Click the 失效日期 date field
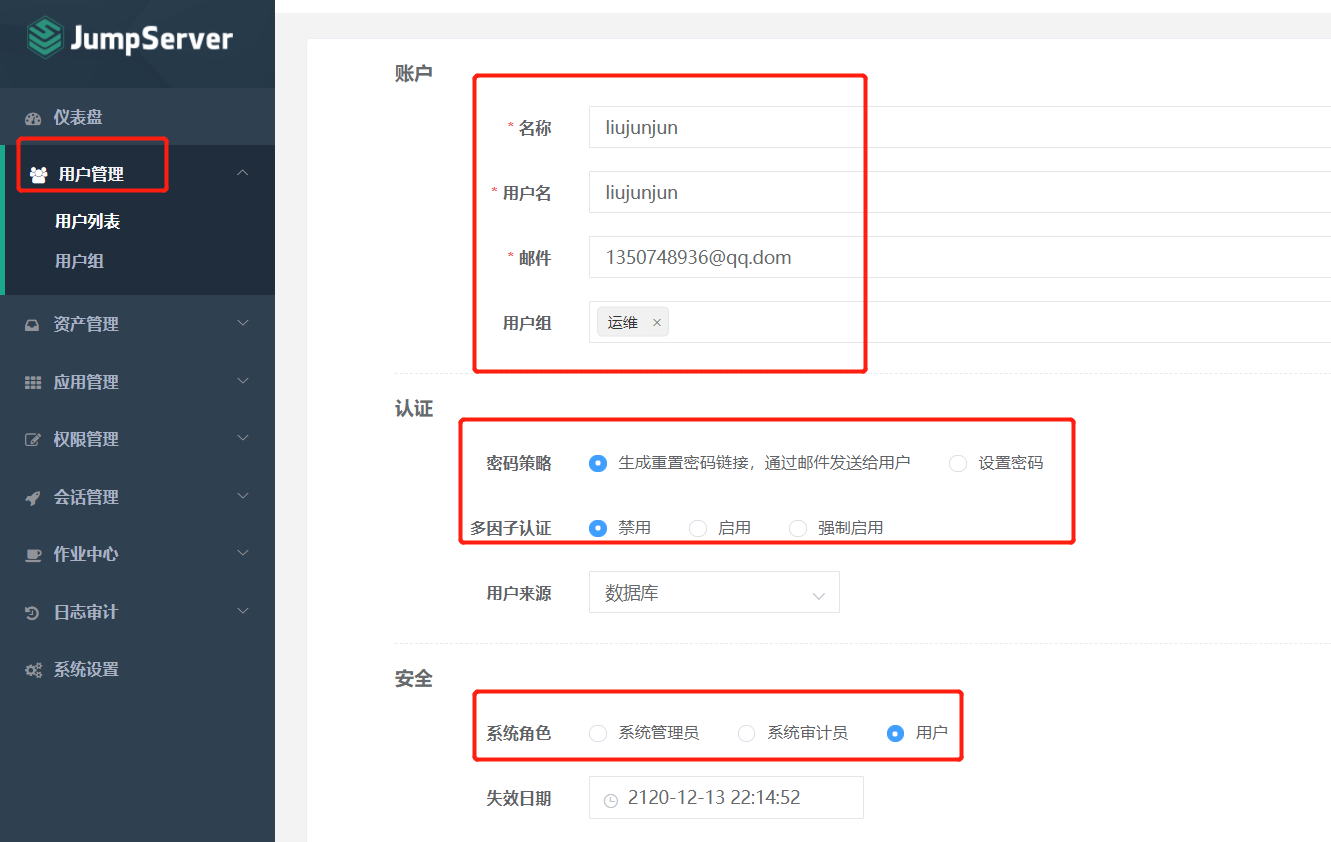This screenshot has height=842, width=1331. pos(726,798)
